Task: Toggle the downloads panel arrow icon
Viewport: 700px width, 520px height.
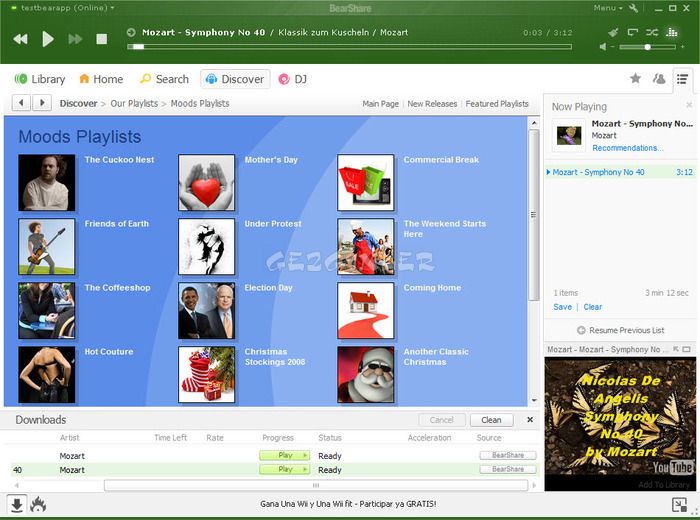Action: point(17,505)
